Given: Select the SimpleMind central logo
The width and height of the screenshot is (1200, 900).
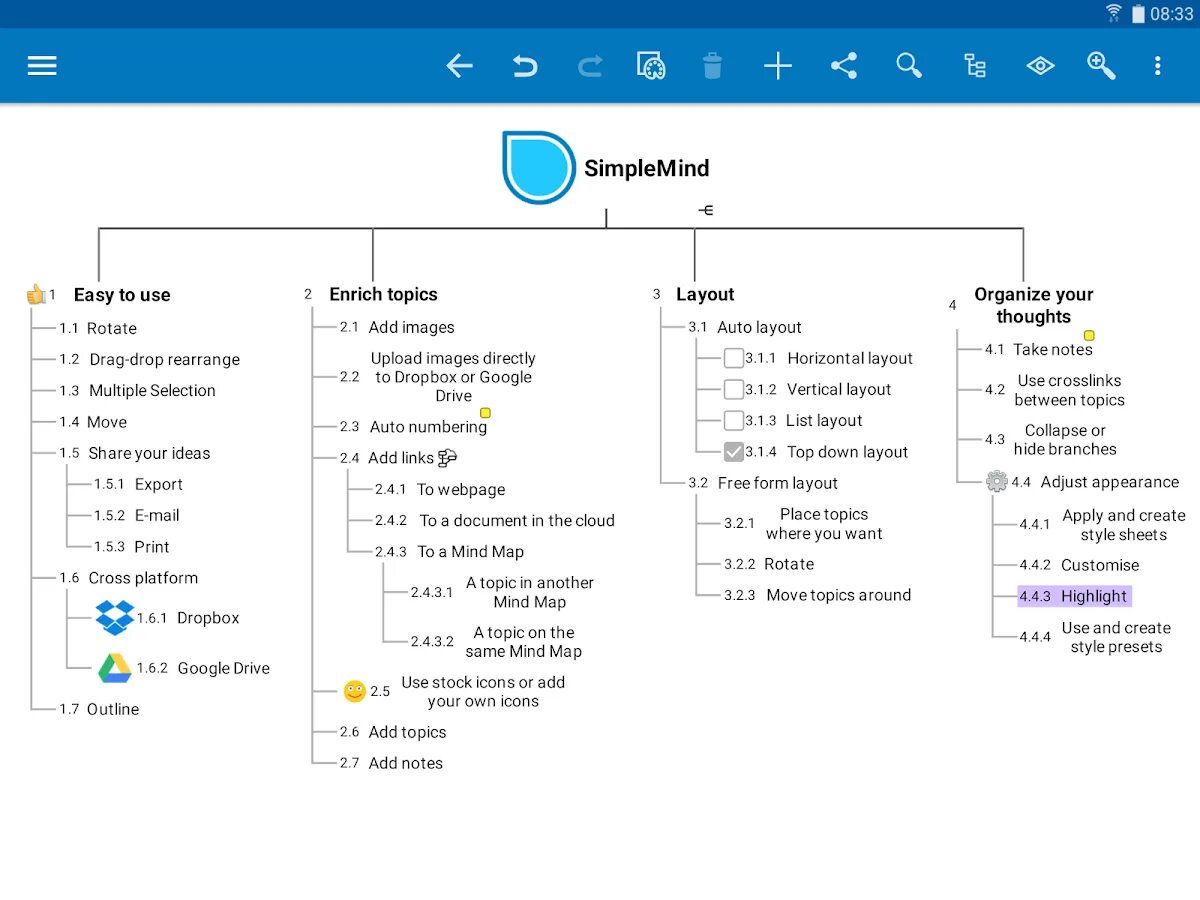Looking at the screenshot, I should (x=539, y=168).
